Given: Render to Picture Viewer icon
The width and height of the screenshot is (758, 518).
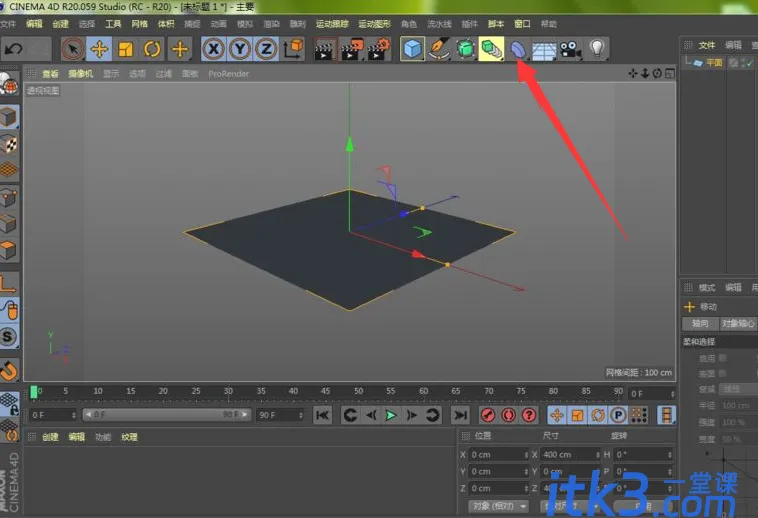Looking at the screenshot, I should [x=352, y=49].
